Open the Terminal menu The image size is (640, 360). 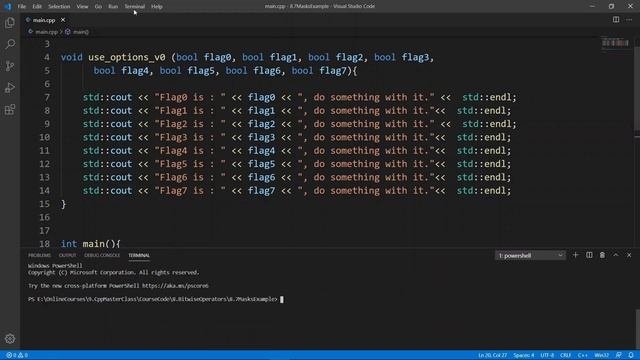pyautogui.click(x=135, y=7)
